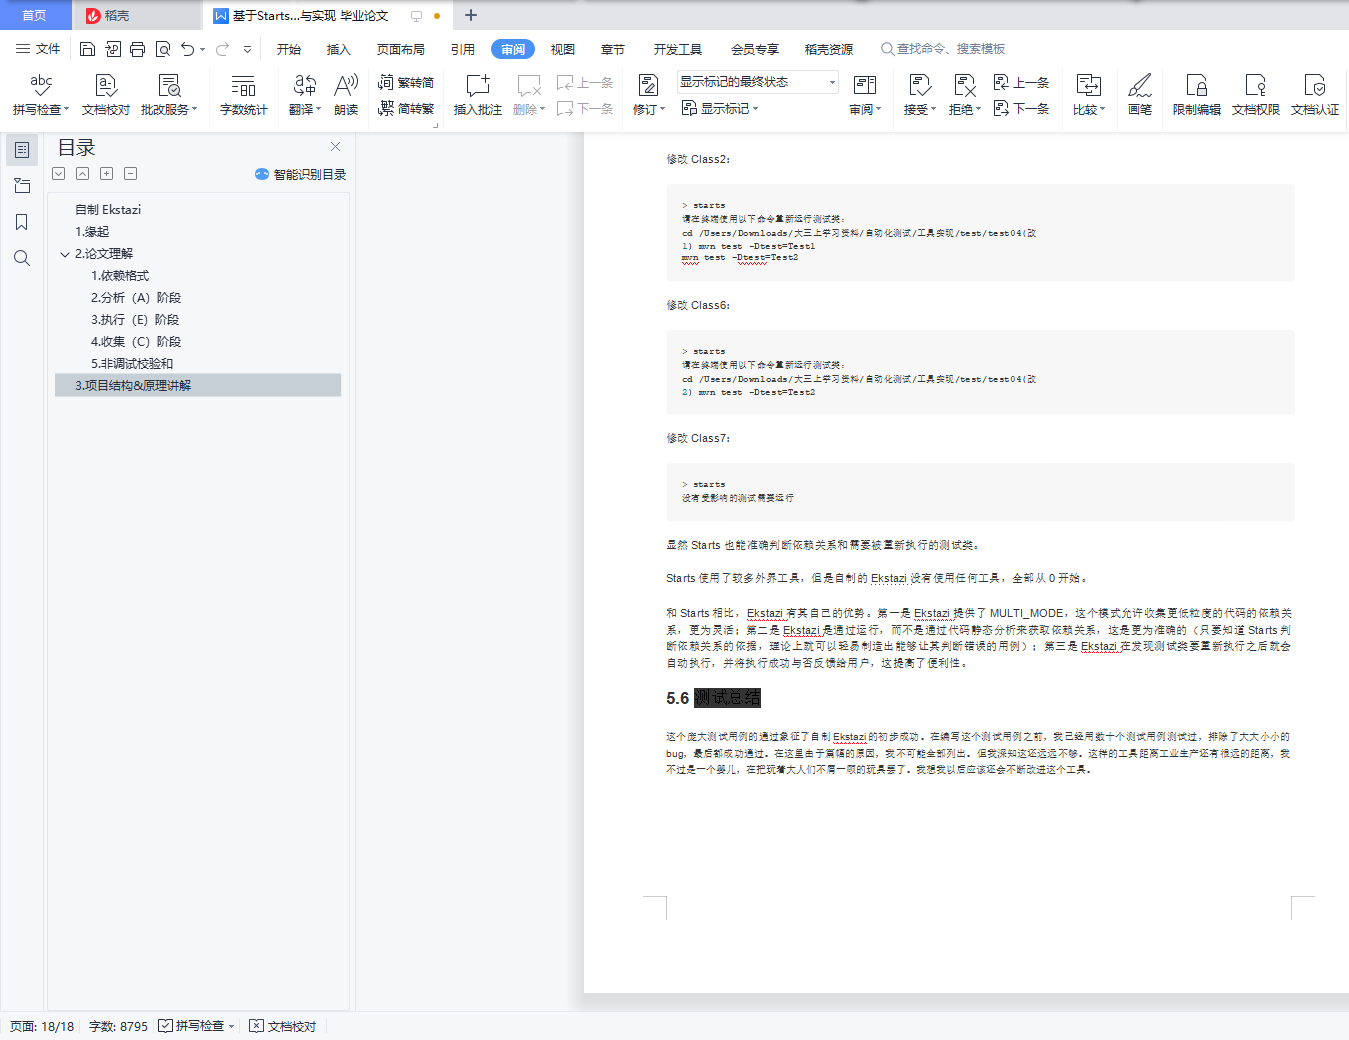Select the 画笔 pen tool
Viewport: 1349px width, 1040px height.
[x=1140, y=95]
